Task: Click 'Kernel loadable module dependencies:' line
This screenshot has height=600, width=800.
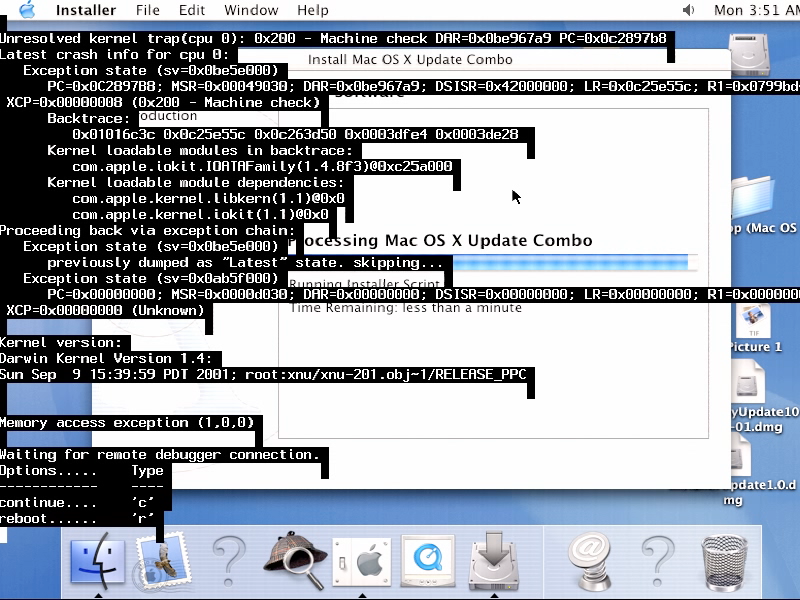Action: point(196,183)
